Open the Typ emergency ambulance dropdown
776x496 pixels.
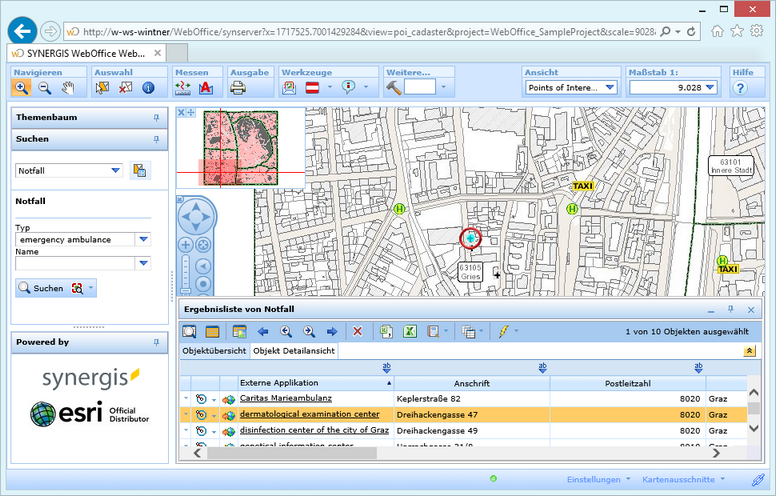click(143, 240)
